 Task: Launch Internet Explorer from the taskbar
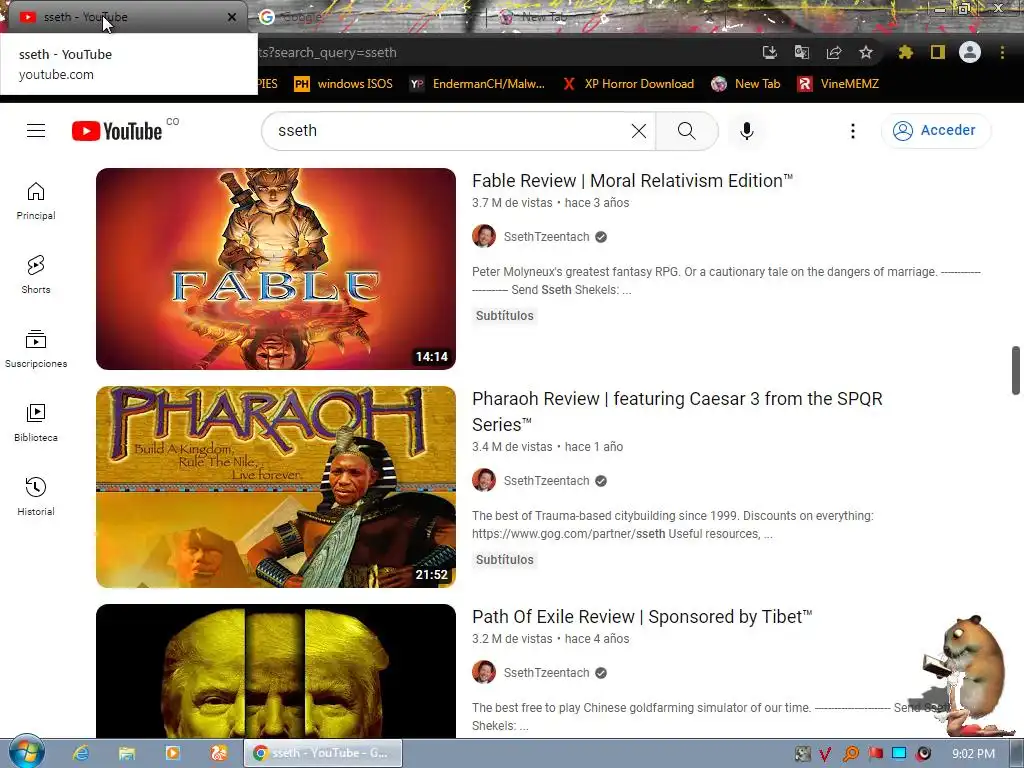click(81, 753)
